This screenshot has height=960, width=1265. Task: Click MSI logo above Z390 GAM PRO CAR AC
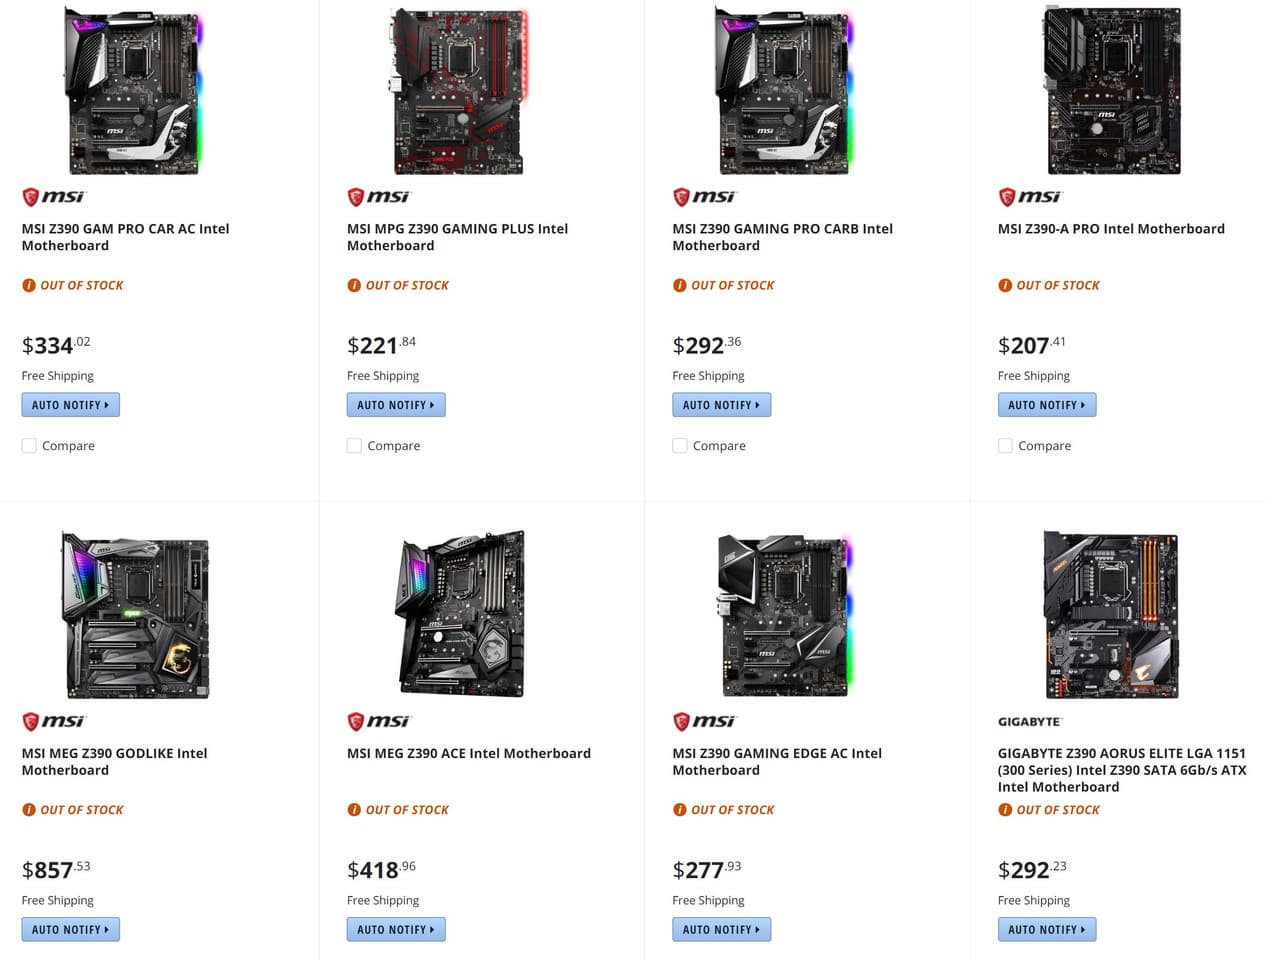[x=54, y=197]
